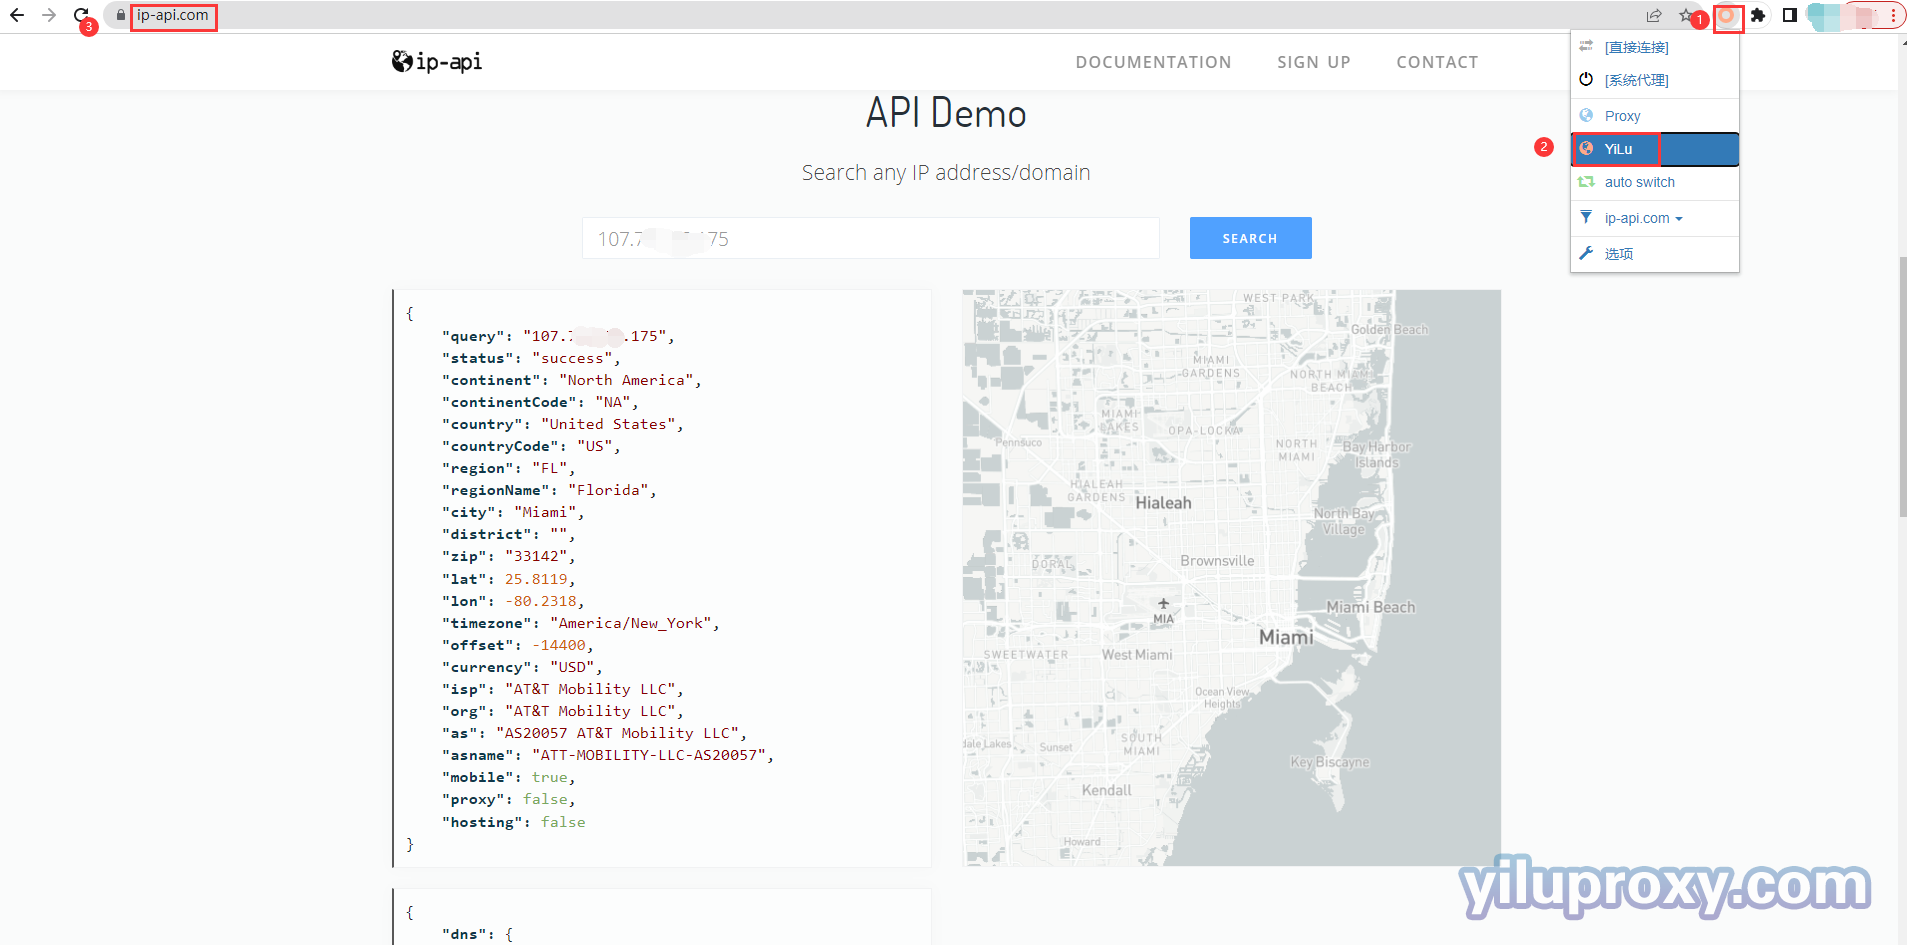Click the Miami map thumbnail

pos(1232,578)
